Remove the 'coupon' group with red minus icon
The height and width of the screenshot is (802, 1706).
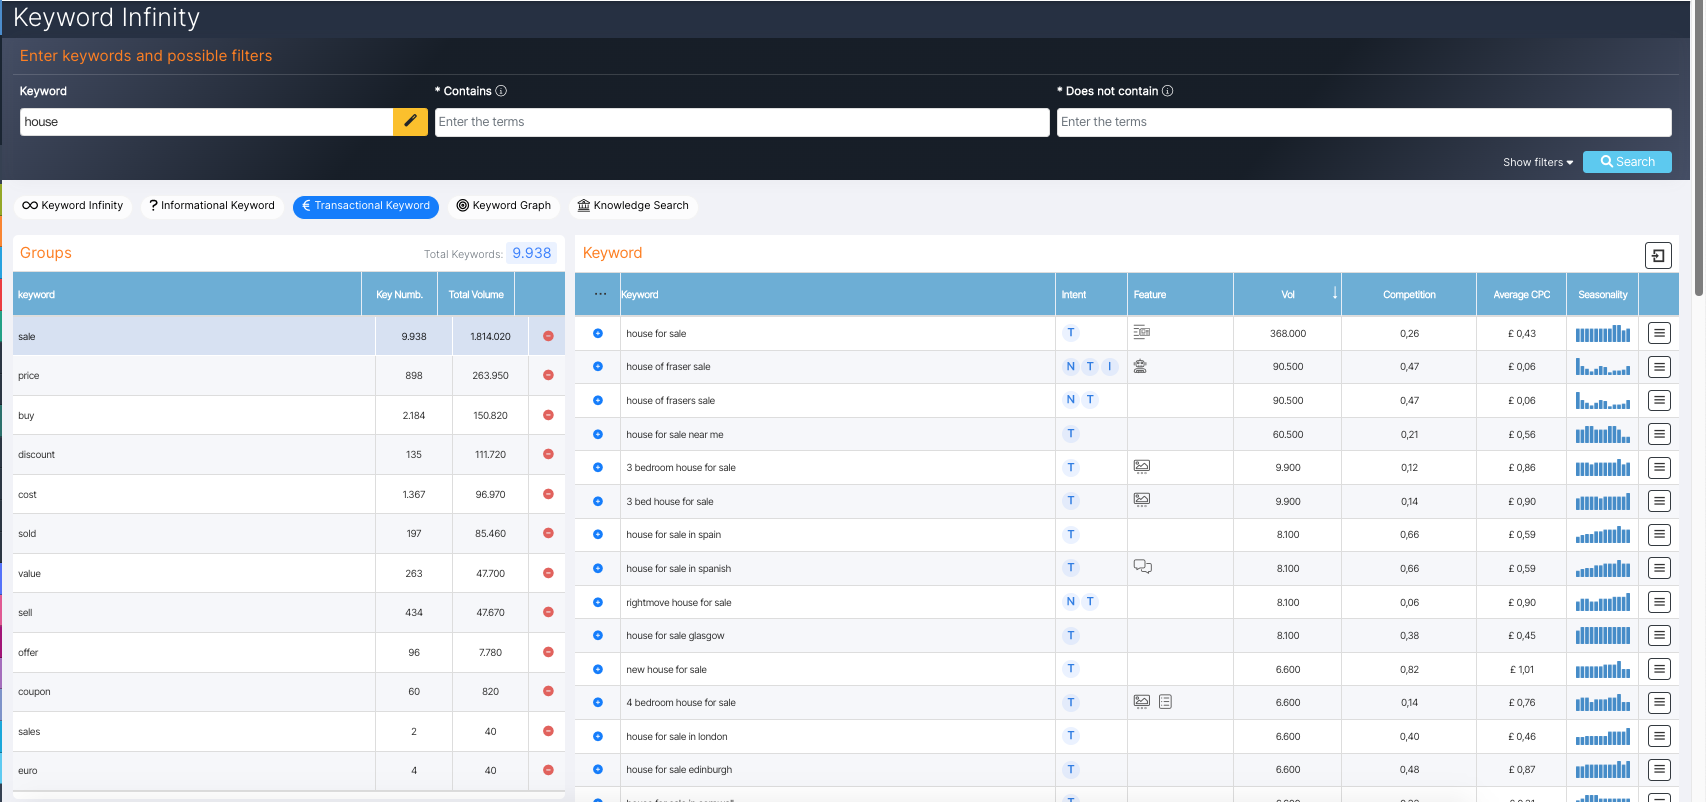point(548,691)
